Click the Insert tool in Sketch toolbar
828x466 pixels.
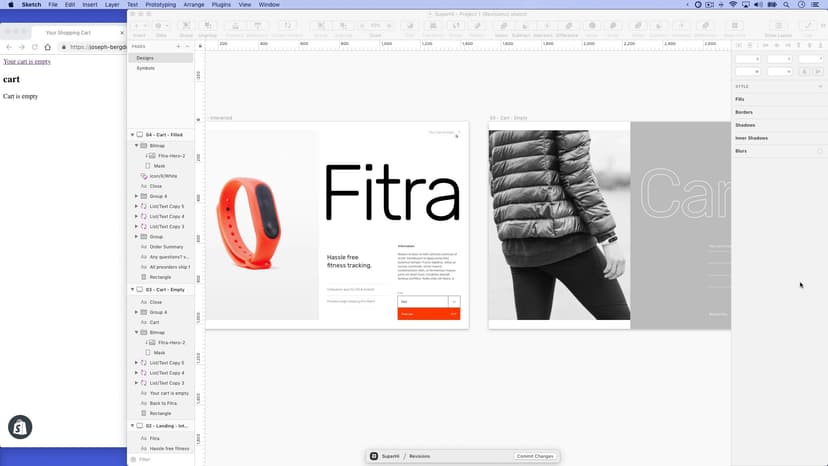click(x=139, y=27)
